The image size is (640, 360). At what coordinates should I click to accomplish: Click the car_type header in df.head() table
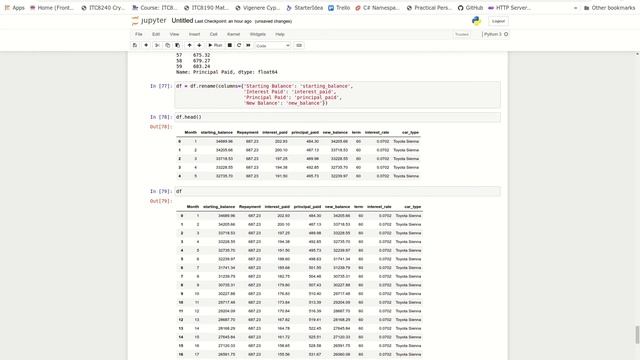tap(410, 132)
